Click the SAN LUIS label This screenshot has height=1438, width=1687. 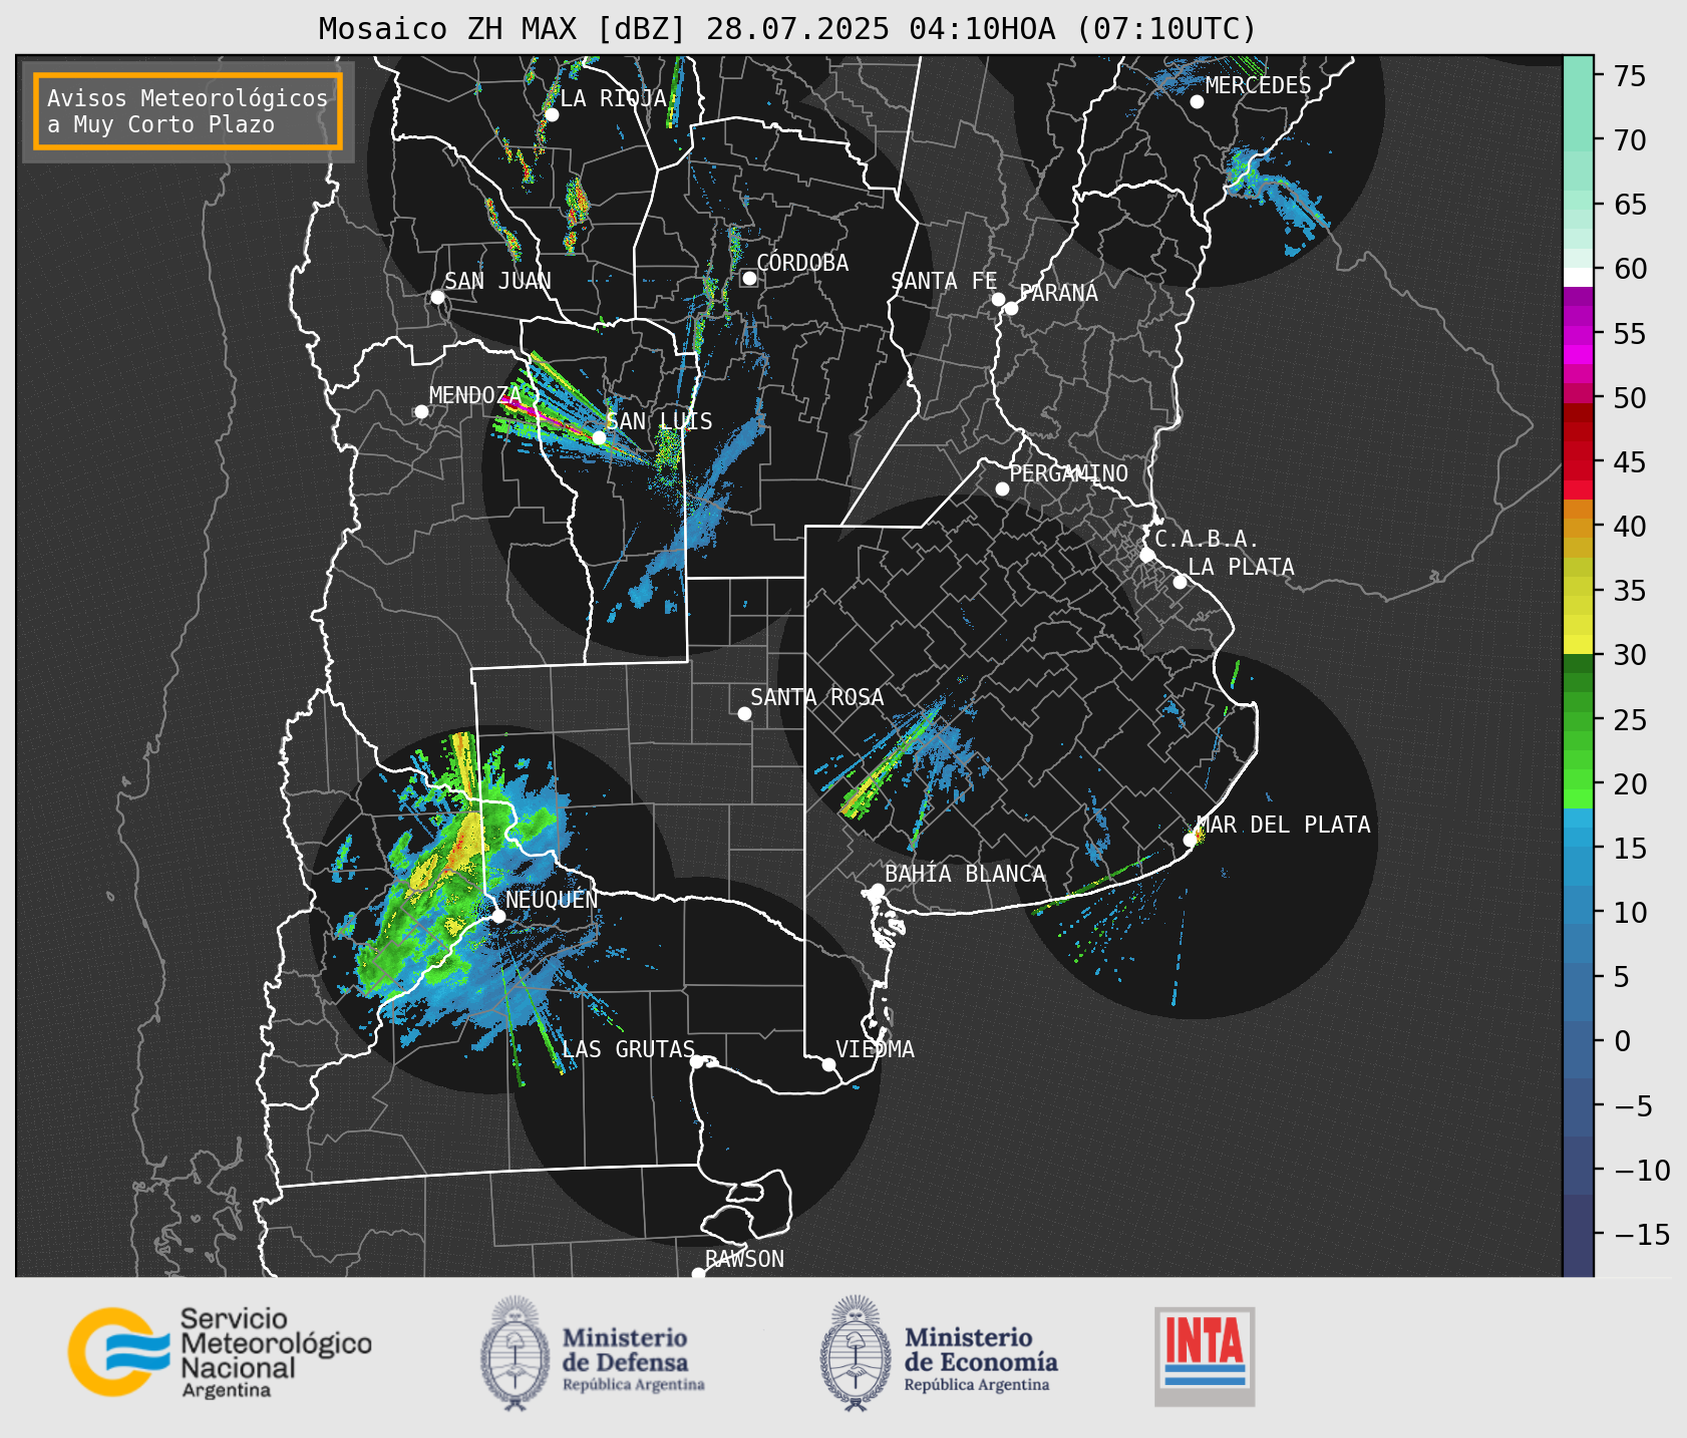coord(659,421)
